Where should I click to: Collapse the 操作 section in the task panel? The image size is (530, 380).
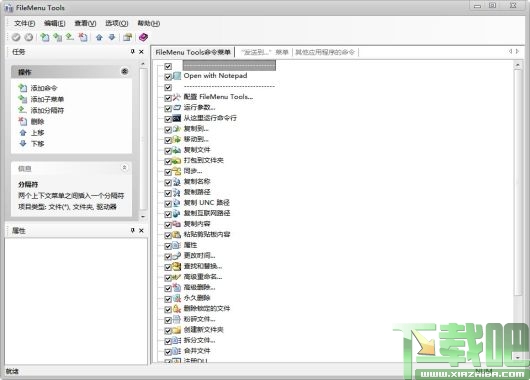click(125, 71)
